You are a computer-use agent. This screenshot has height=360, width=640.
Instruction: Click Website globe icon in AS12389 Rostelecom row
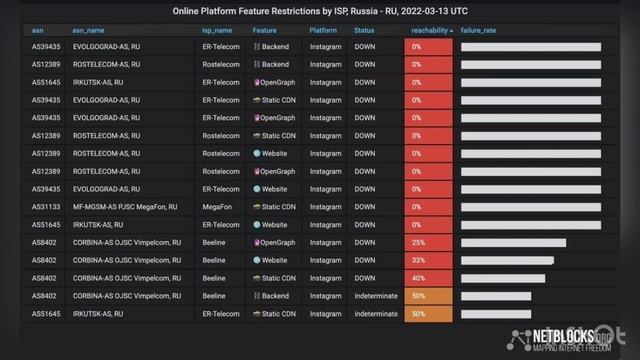coord(257,153)
